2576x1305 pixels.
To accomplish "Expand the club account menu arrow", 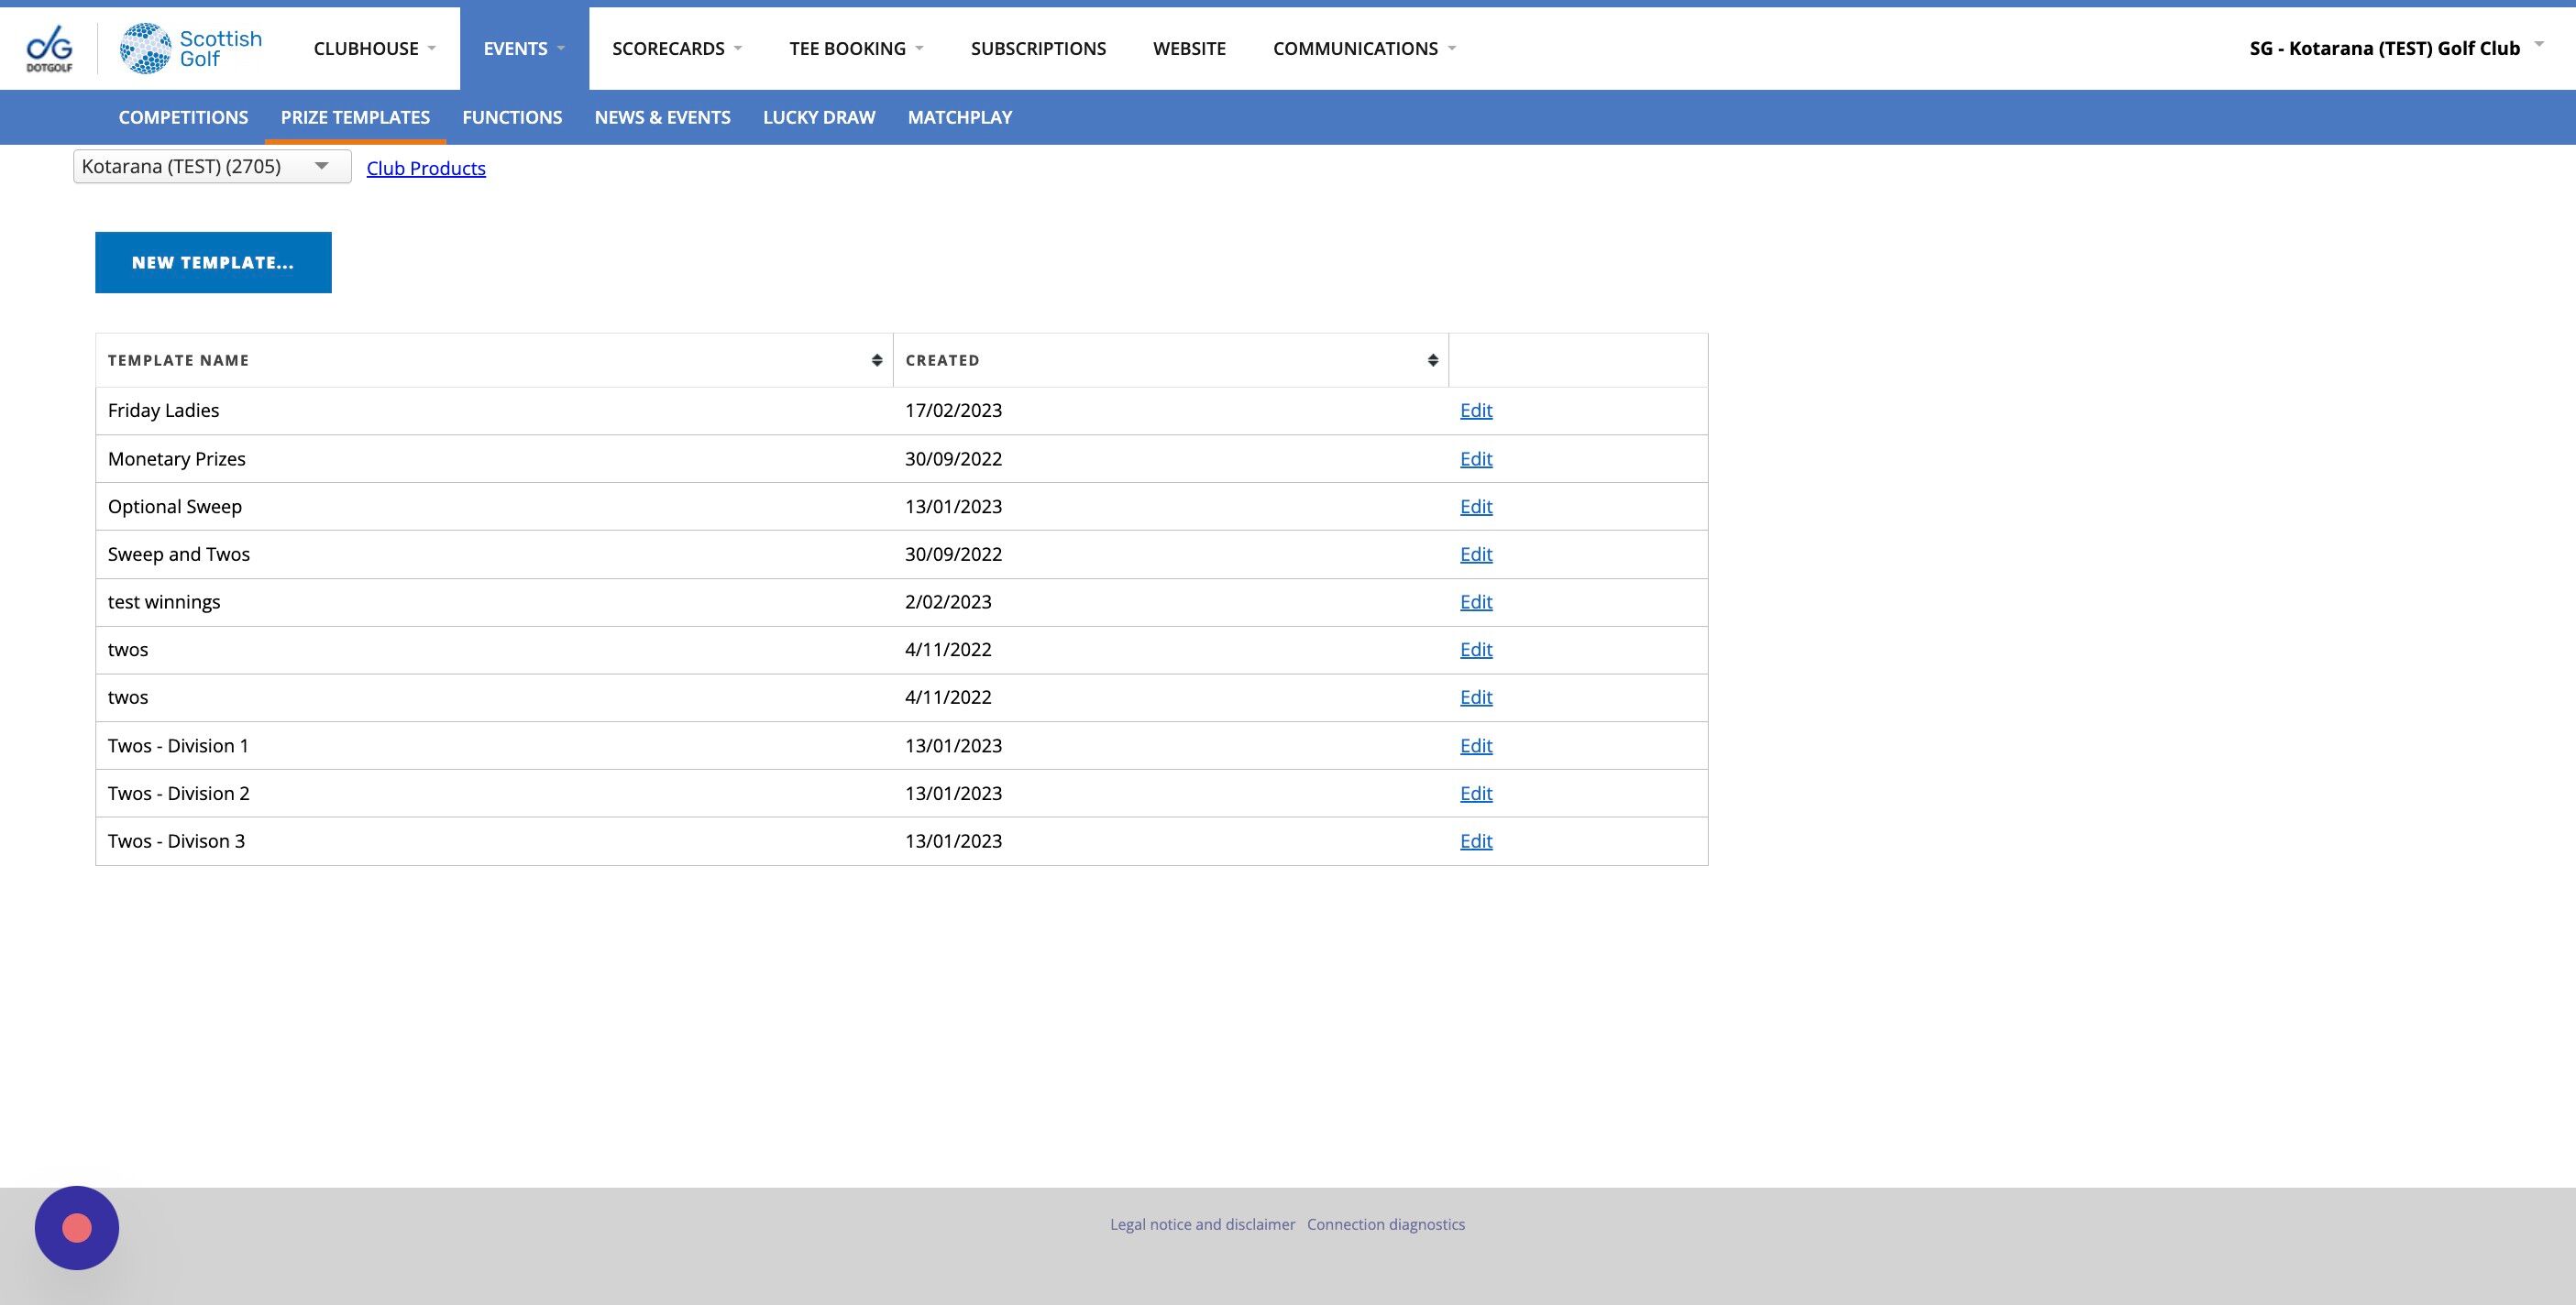I will pos(2538,45).
